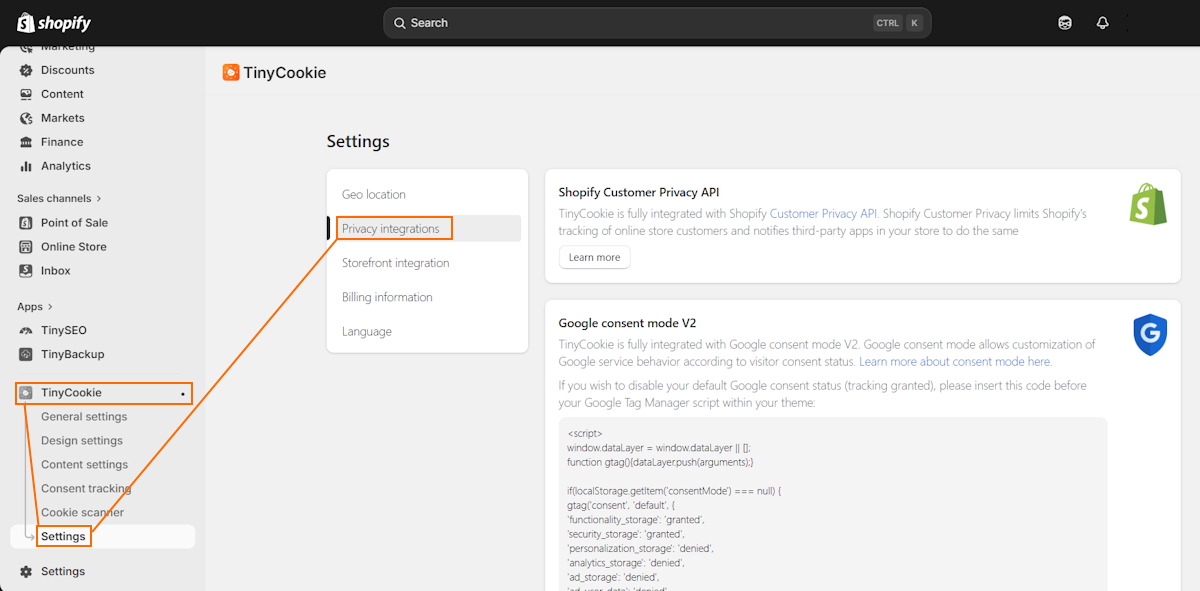Click the Shopify logo in the top bar
The height and width of the screenshot is (591, 1200).
tap(52, 22)
